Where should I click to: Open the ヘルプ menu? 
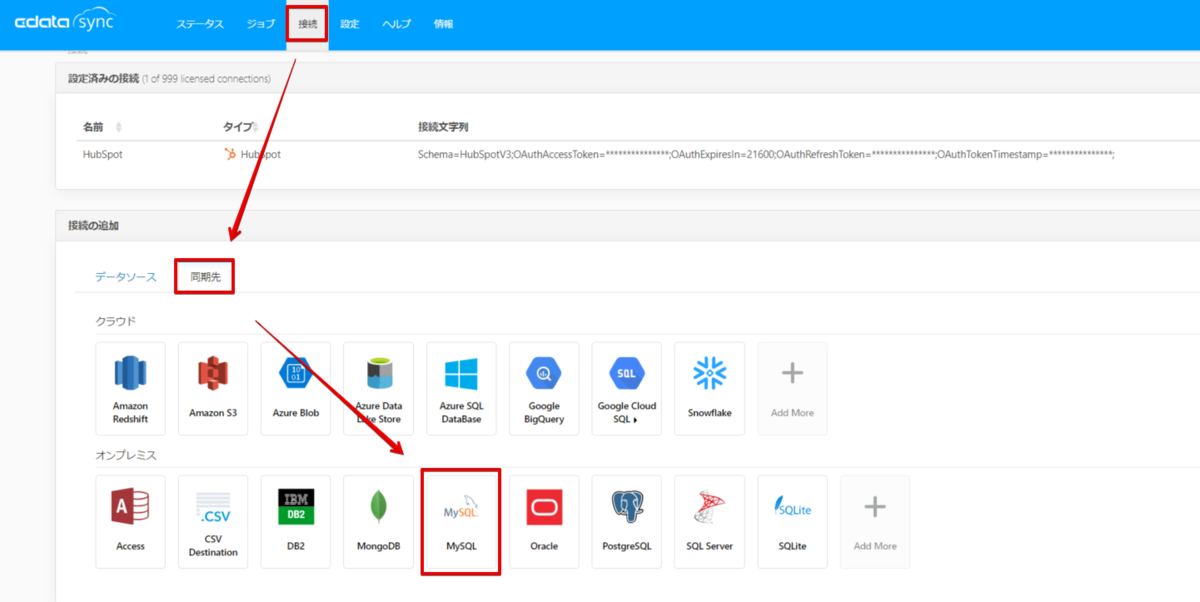click(396, 24)
